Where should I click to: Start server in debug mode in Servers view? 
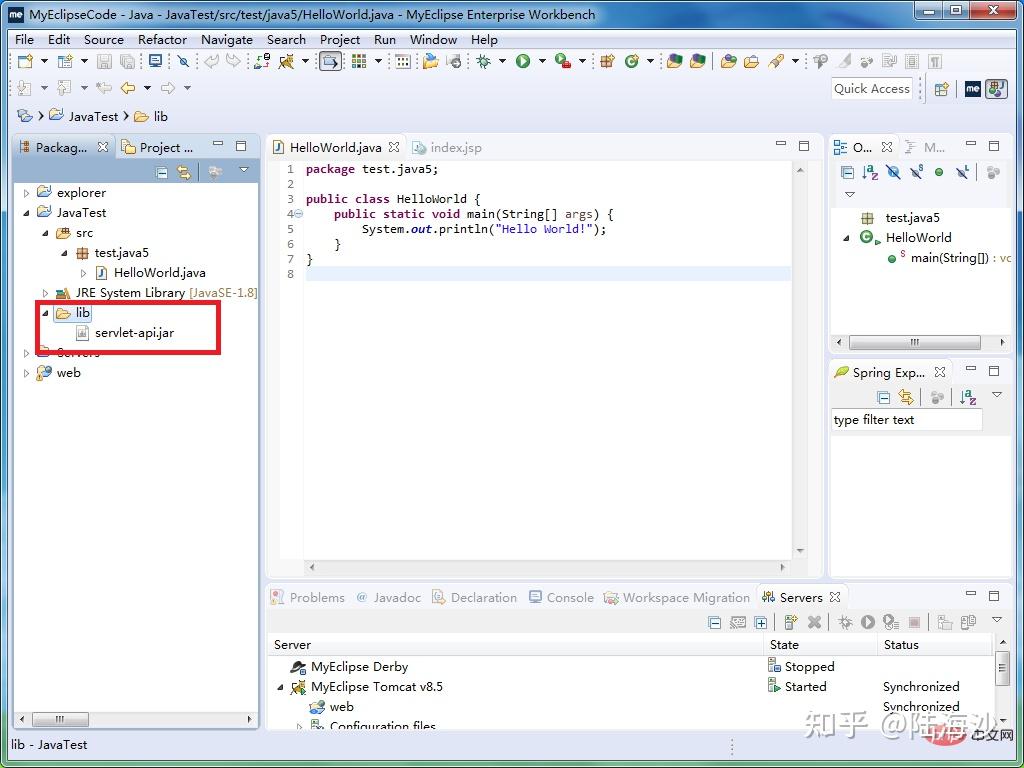(845, 622)
